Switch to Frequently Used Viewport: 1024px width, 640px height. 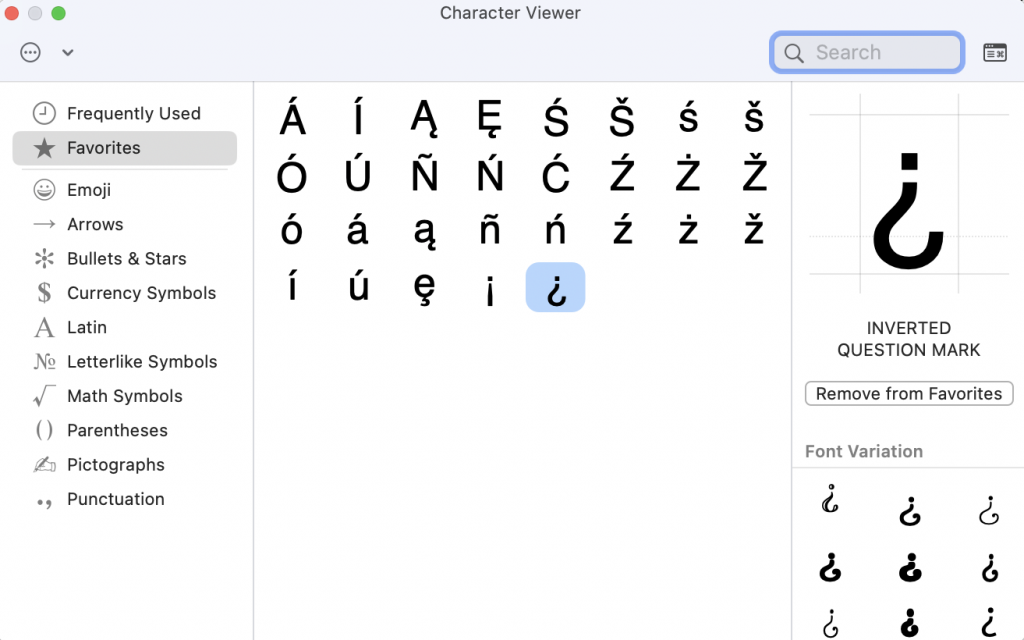[x=133, y=113]
